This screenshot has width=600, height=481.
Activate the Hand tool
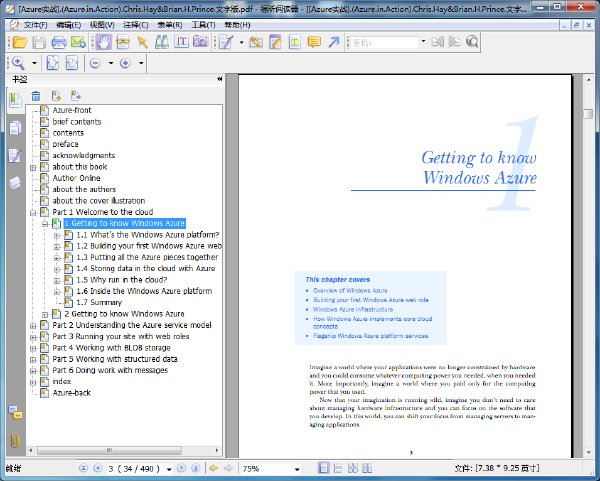coord(103,42)
